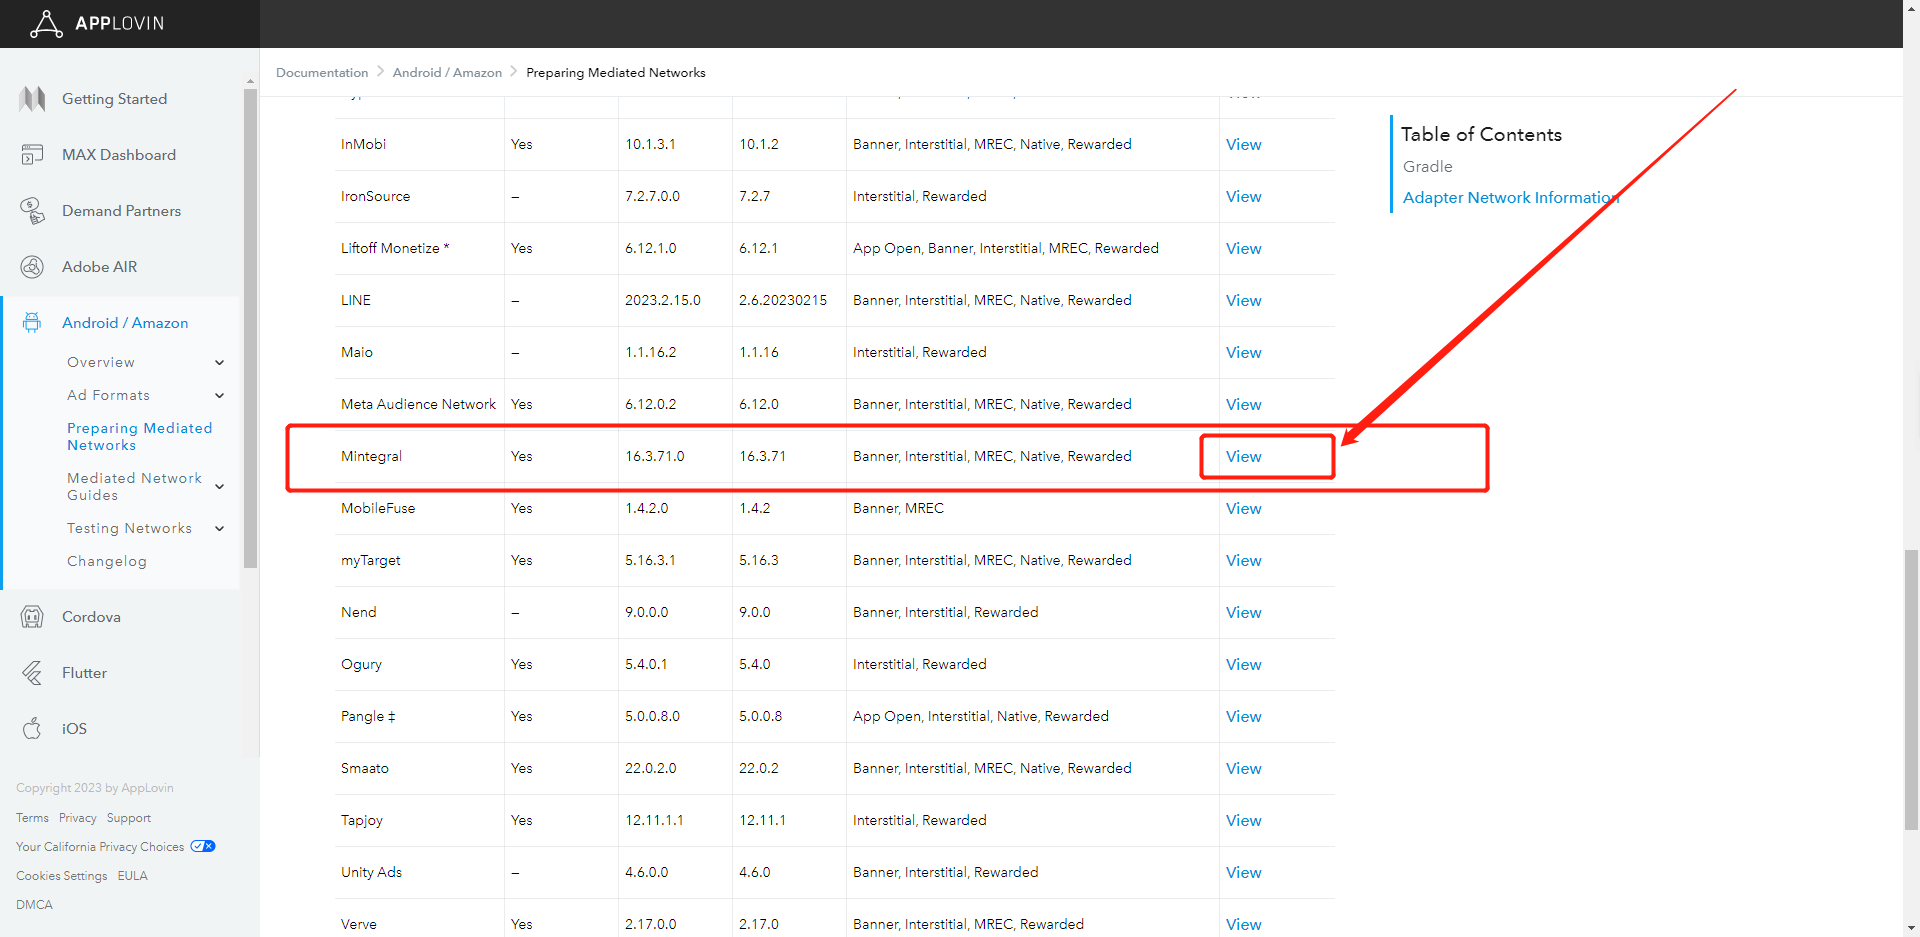Open iOS documentation section
This screenshot has height=937, width=1920.
[x=74, y=729]
